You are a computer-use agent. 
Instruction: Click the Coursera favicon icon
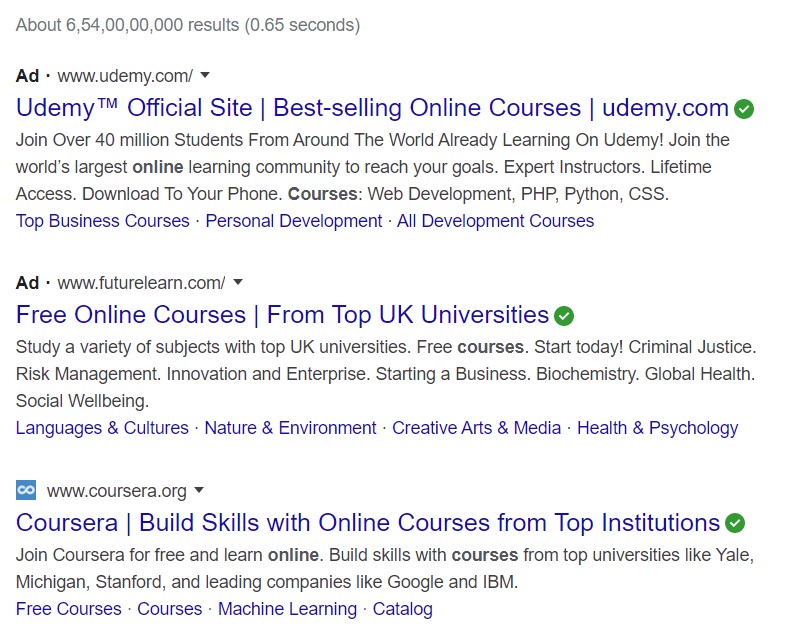coord(26,490)
